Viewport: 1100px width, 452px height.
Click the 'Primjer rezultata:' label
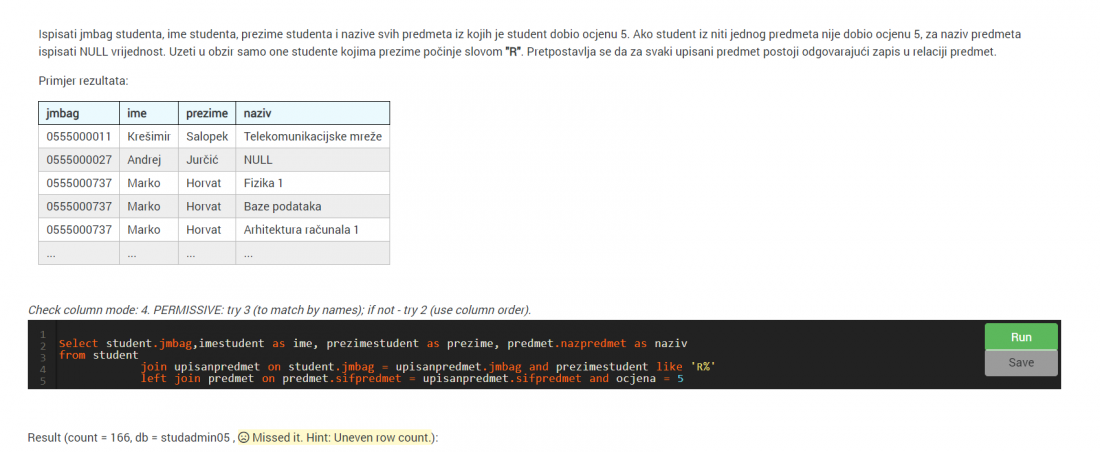(x=83, y=81)
